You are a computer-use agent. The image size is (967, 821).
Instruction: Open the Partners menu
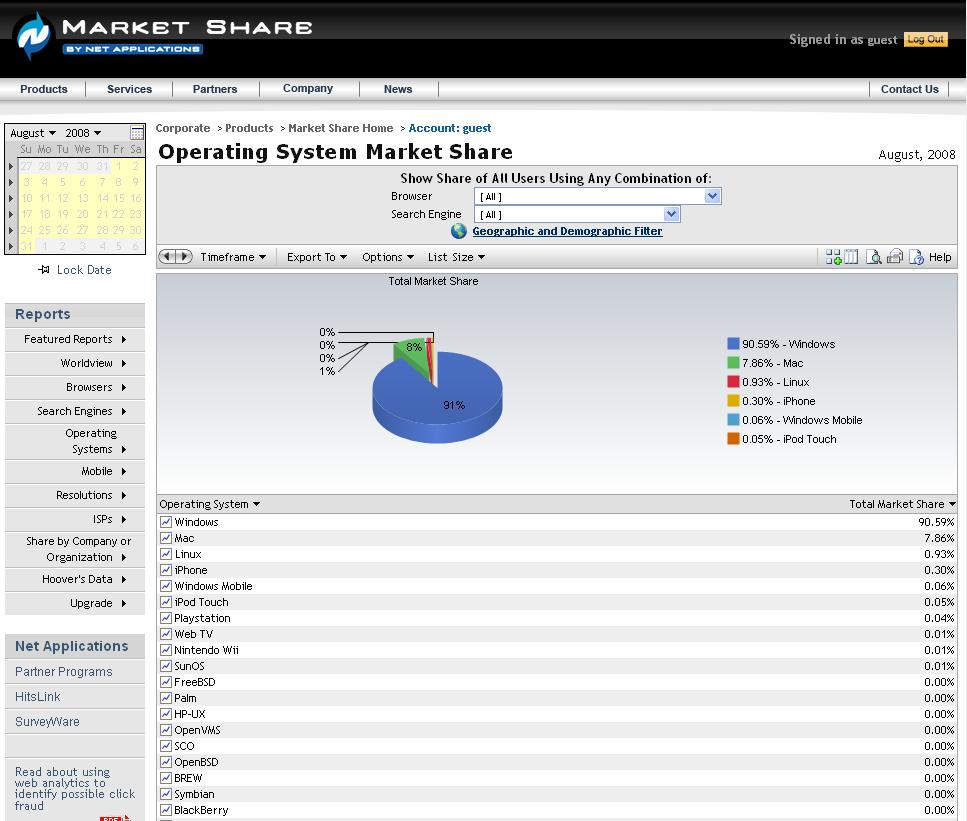(215, 89)
